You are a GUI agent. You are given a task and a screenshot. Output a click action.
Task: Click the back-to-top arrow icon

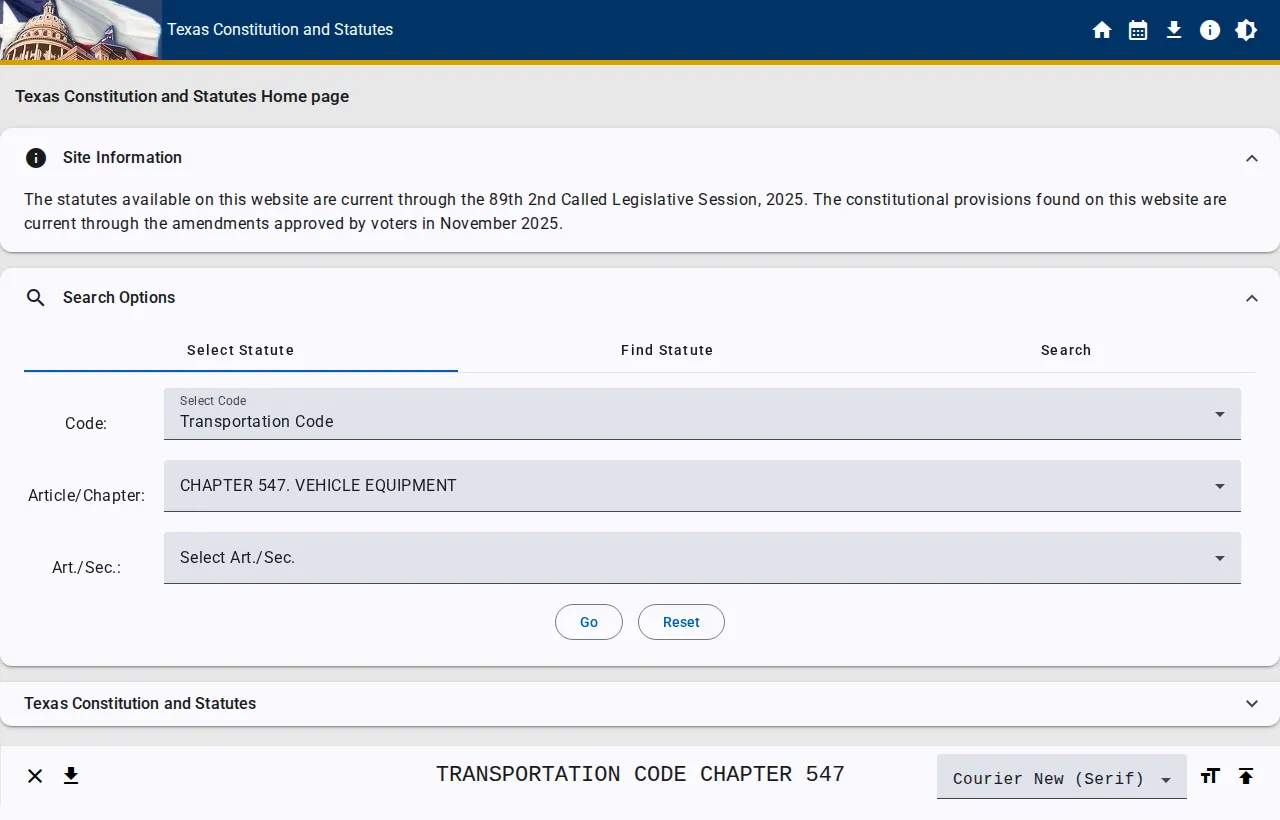[x=1246, y=776]
